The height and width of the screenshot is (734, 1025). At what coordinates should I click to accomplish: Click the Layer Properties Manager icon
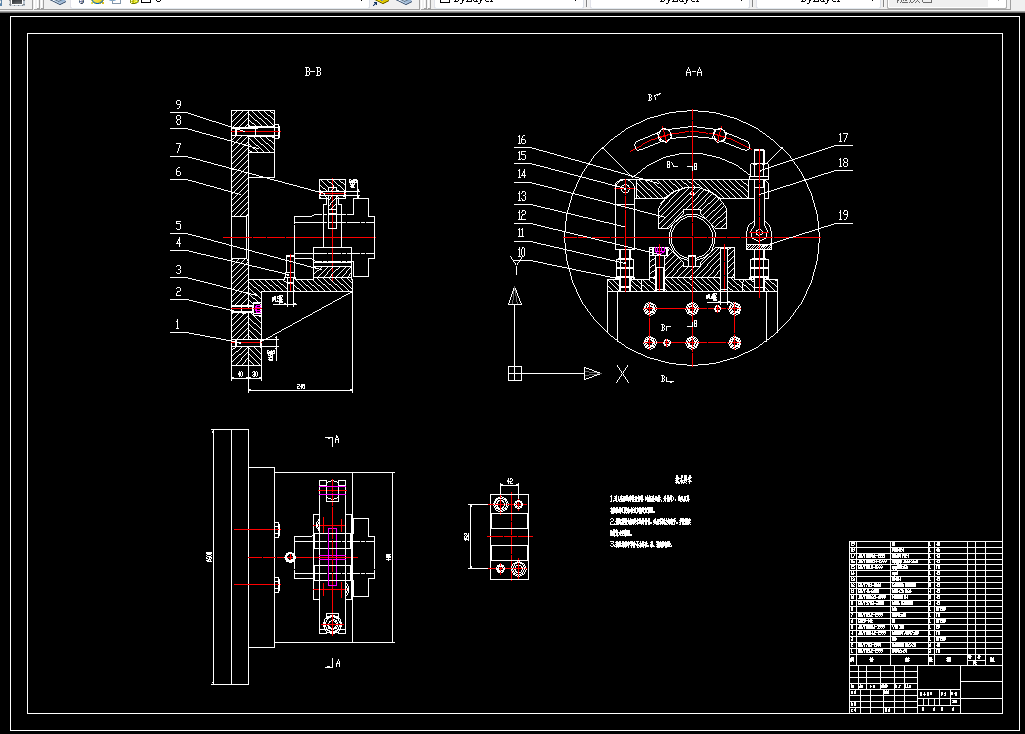pyautogui.click(x=58, y=2)
